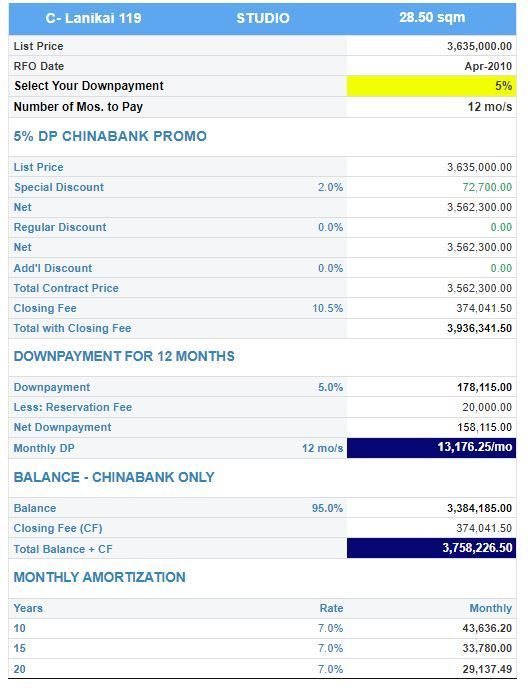Select the 10 years amortization row
The height and width of the screenshot is (688, 531).
tap(262, 628)
